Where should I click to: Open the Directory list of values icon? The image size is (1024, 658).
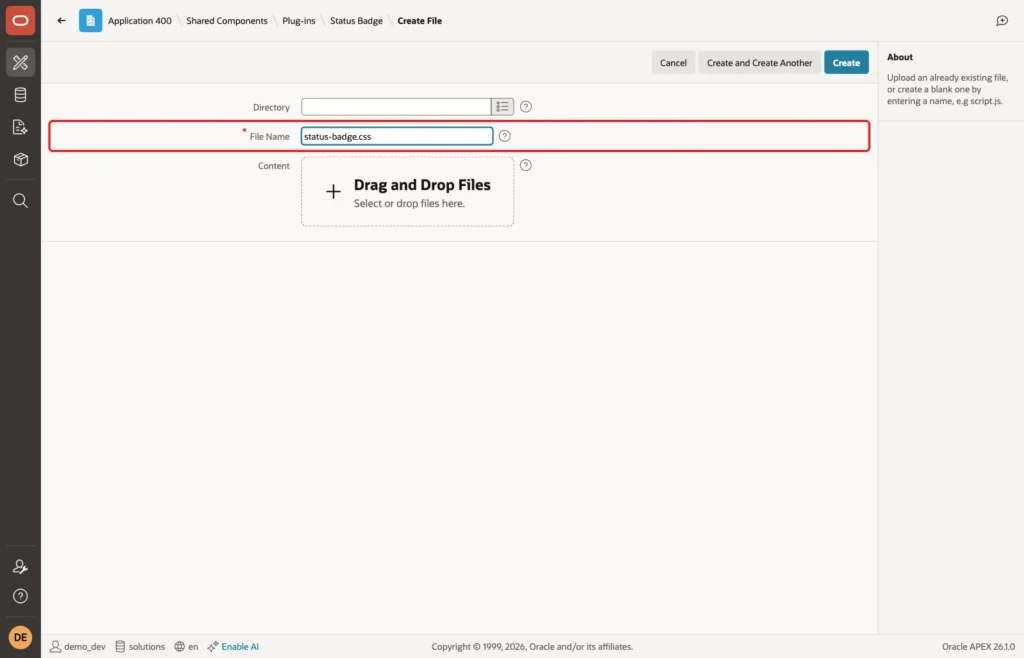502,106
